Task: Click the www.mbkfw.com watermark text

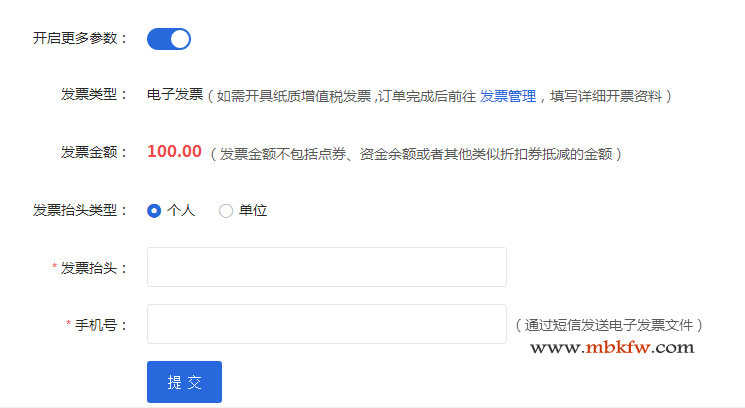Action: pos(611,348)
